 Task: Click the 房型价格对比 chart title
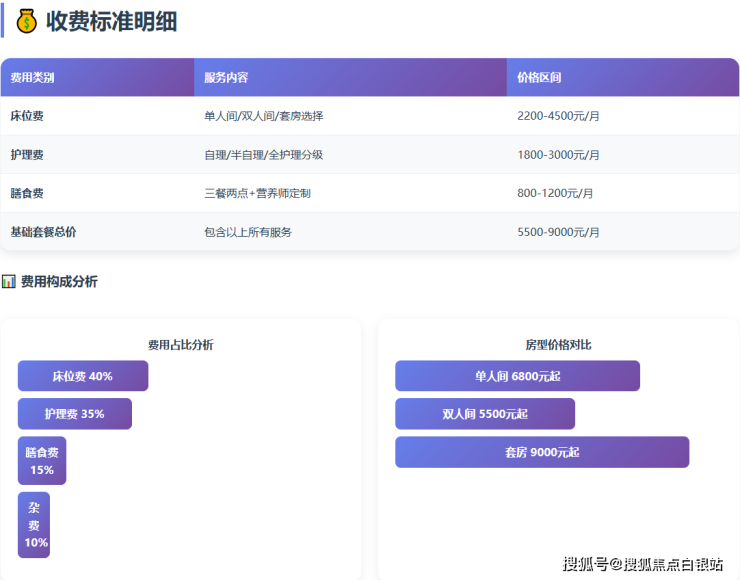(558, 344)
